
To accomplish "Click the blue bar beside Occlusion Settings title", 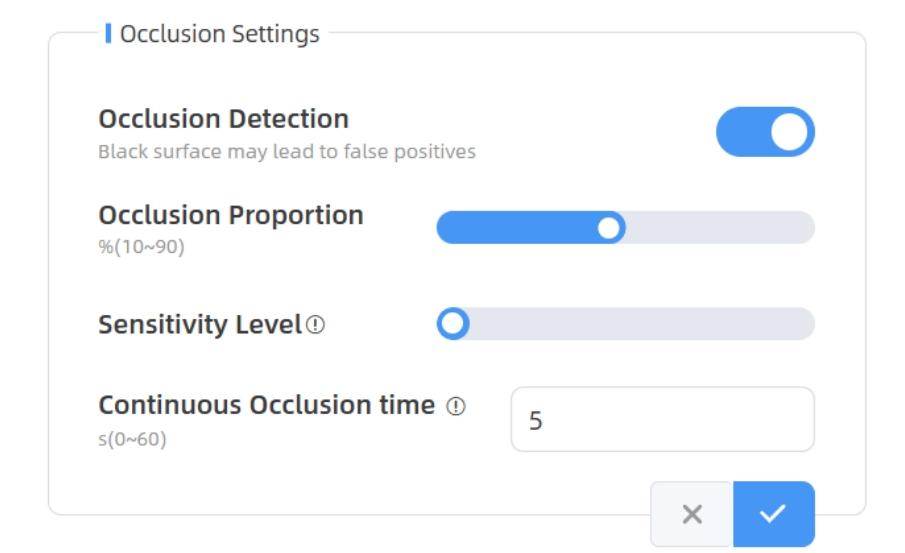I will [108, 34].
